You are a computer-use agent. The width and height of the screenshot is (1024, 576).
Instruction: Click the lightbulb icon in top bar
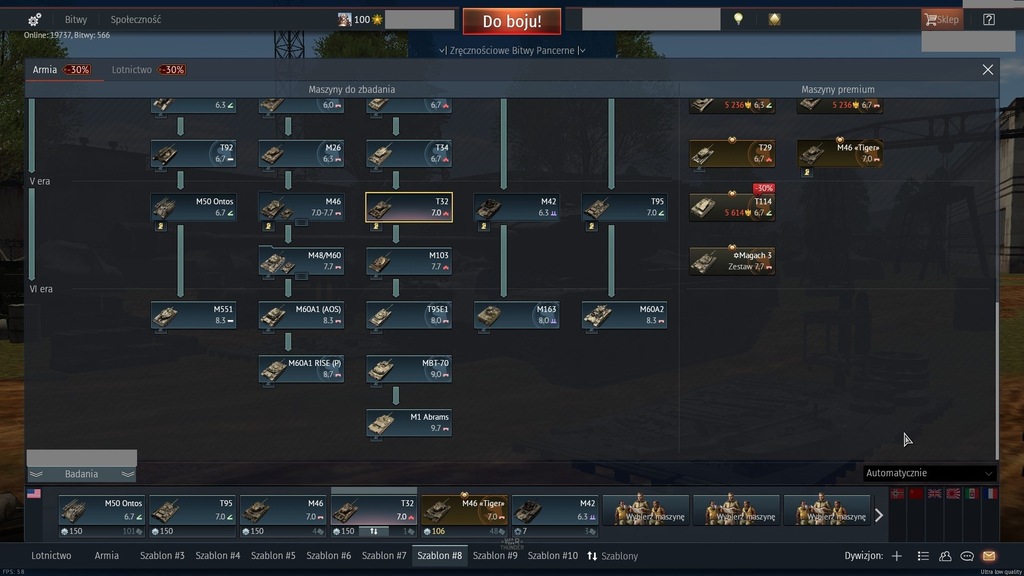(x=738, y=19)
